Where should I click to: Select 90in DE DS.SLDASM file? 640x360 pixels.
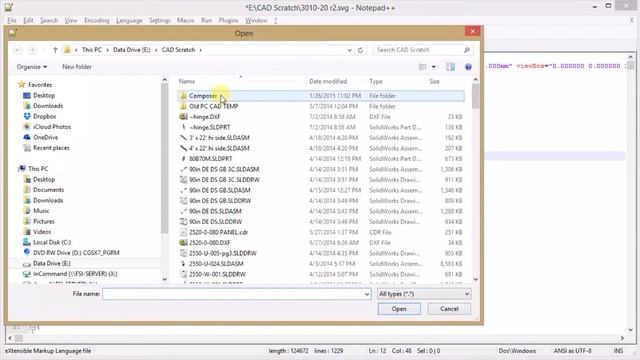point(321,211)
